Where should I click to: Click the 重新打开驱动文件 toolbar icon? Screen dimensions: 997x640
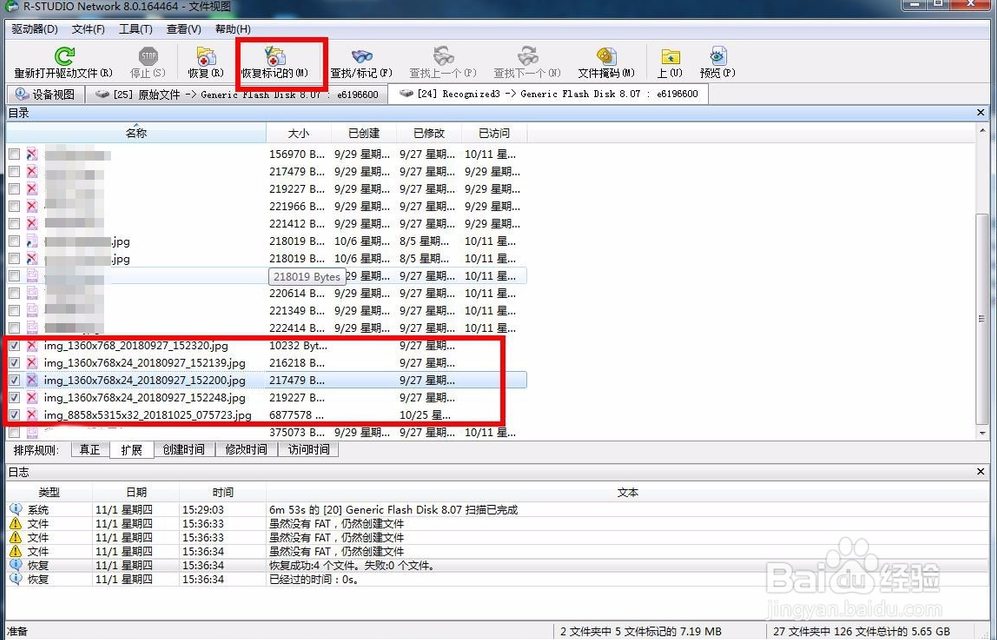(x=63, y=58)
